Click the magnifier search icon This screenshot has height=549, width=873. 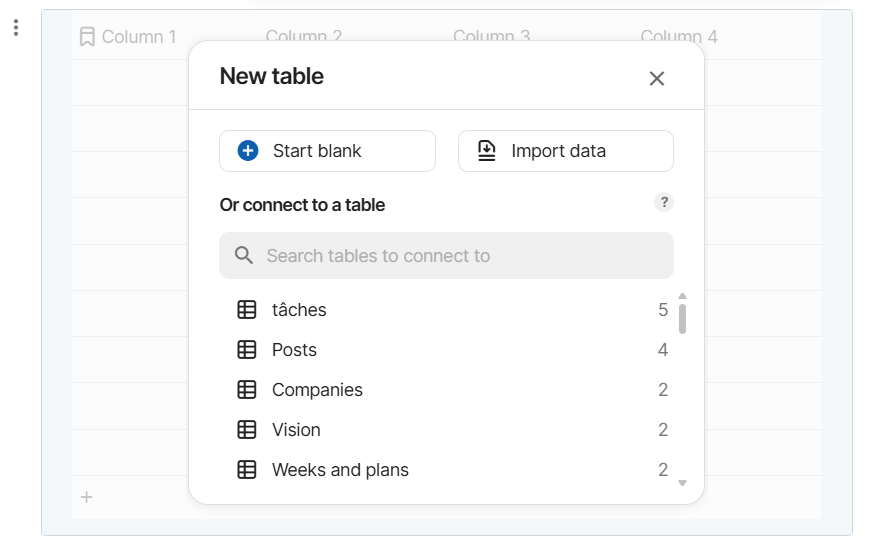pos(244,256)
